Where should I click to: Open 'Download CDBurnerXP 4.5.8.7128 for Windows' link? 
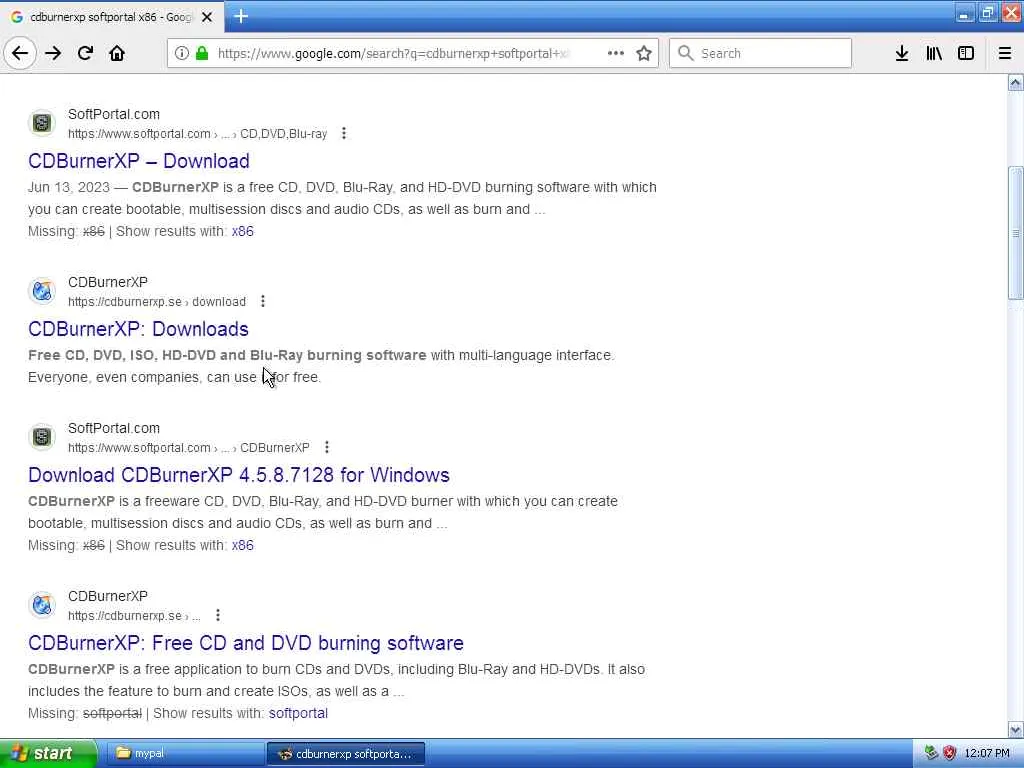(x=239, y=475)
